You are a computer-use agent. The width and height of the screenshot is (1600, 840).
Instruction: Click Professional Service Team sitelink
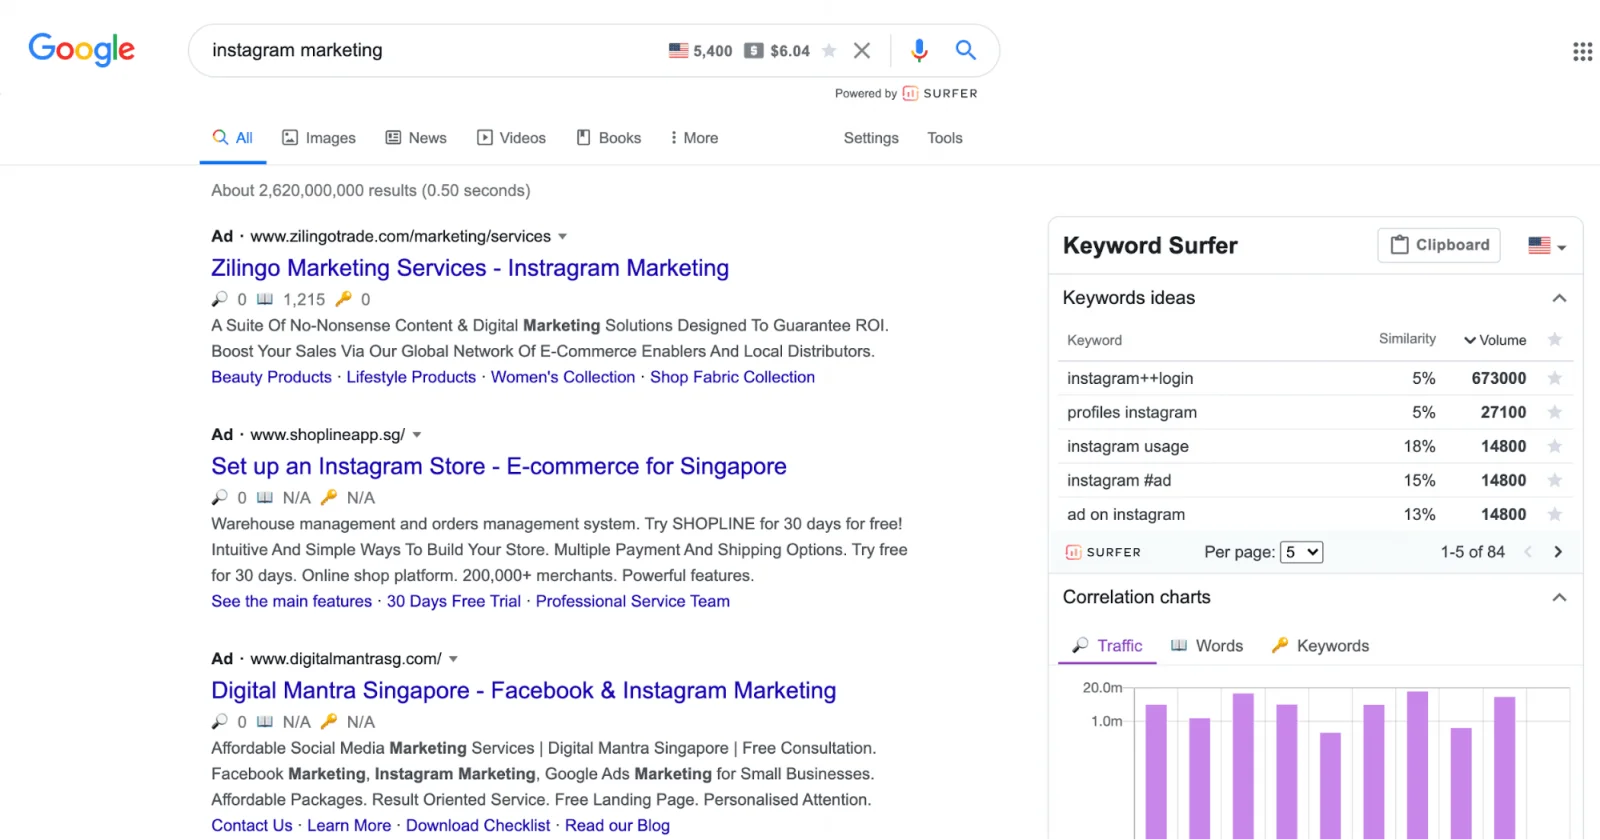point(633,601)
